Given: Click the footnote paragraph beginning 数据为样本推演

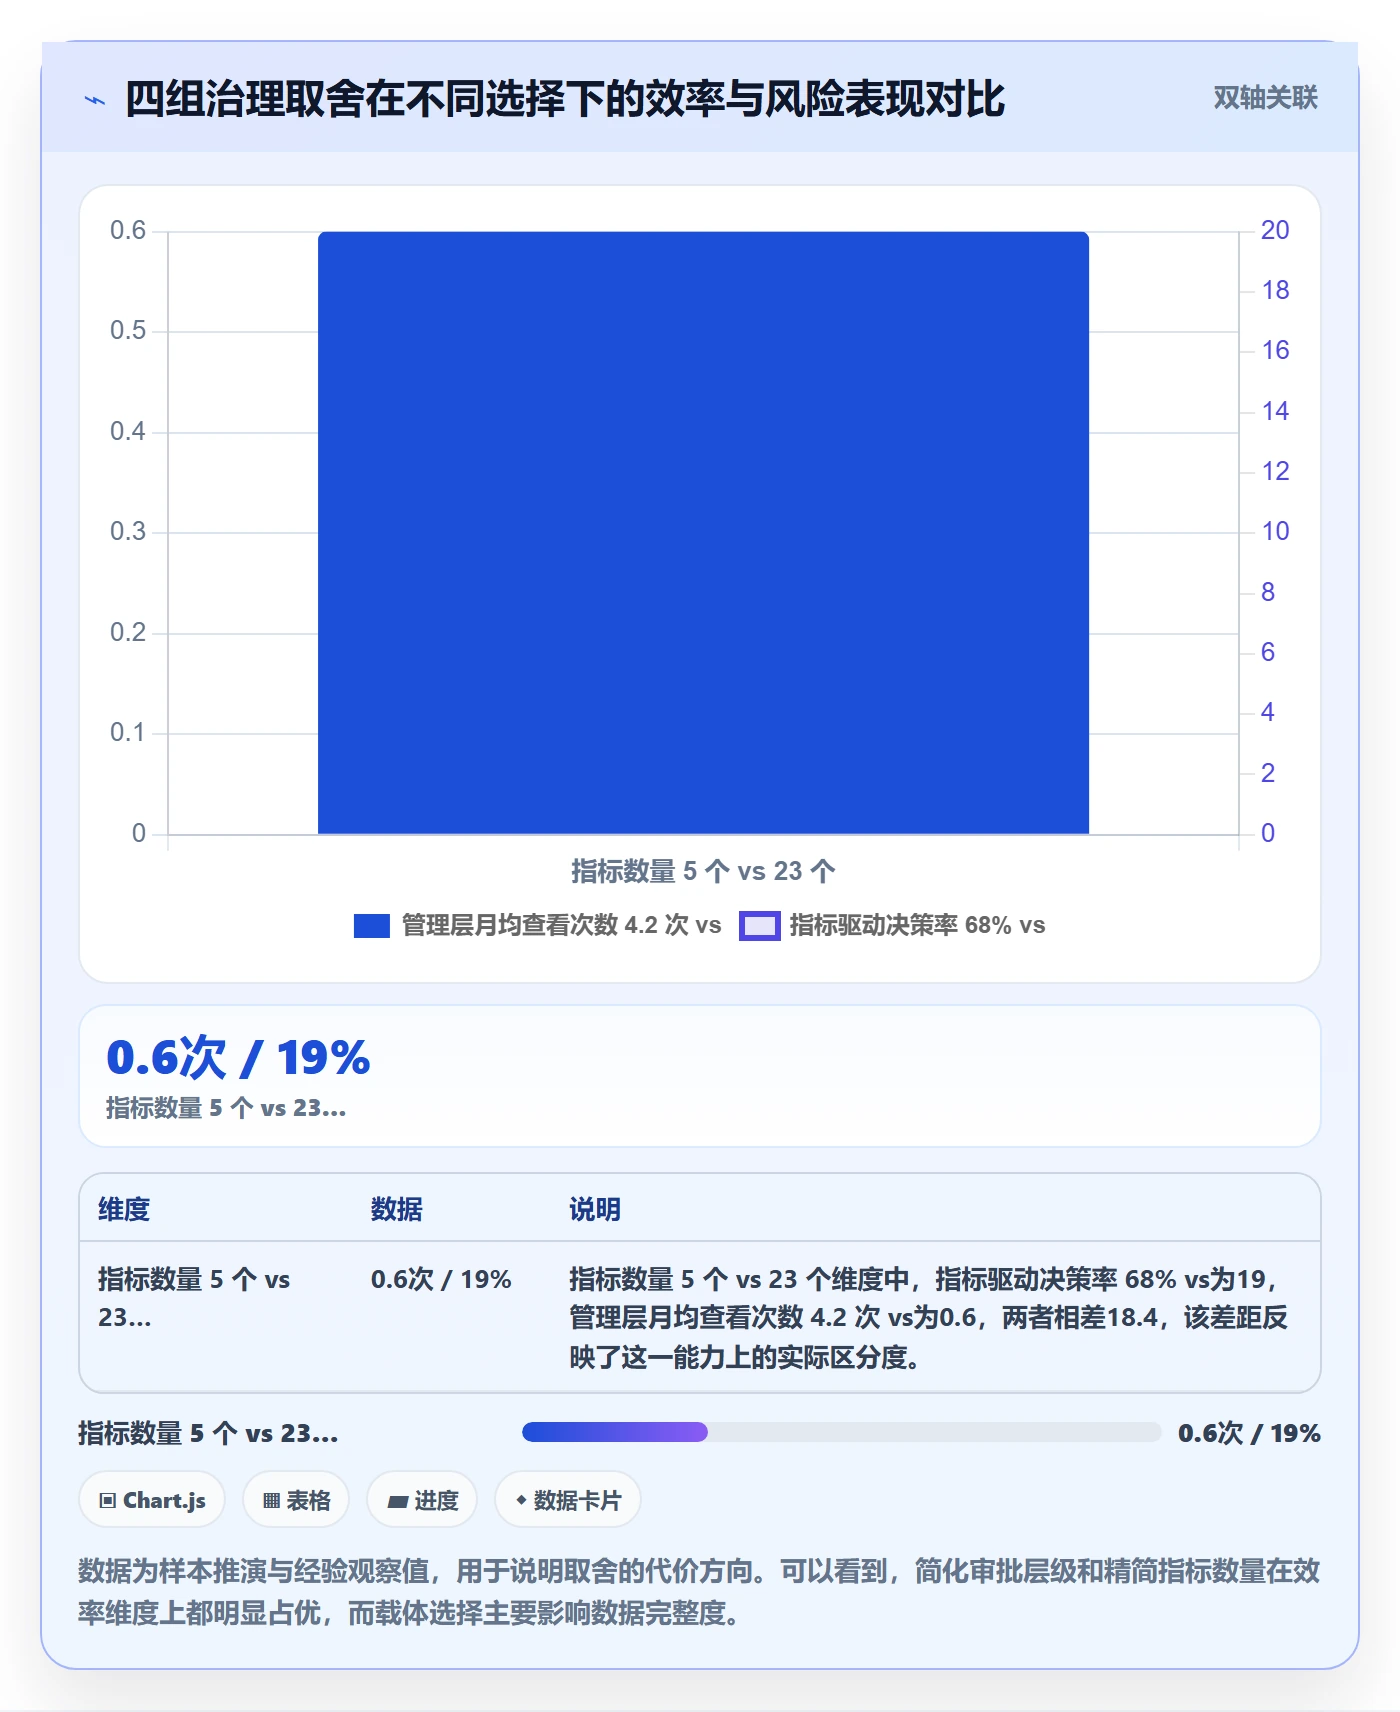Looking at the screenshot, I should coord(699,1592).
